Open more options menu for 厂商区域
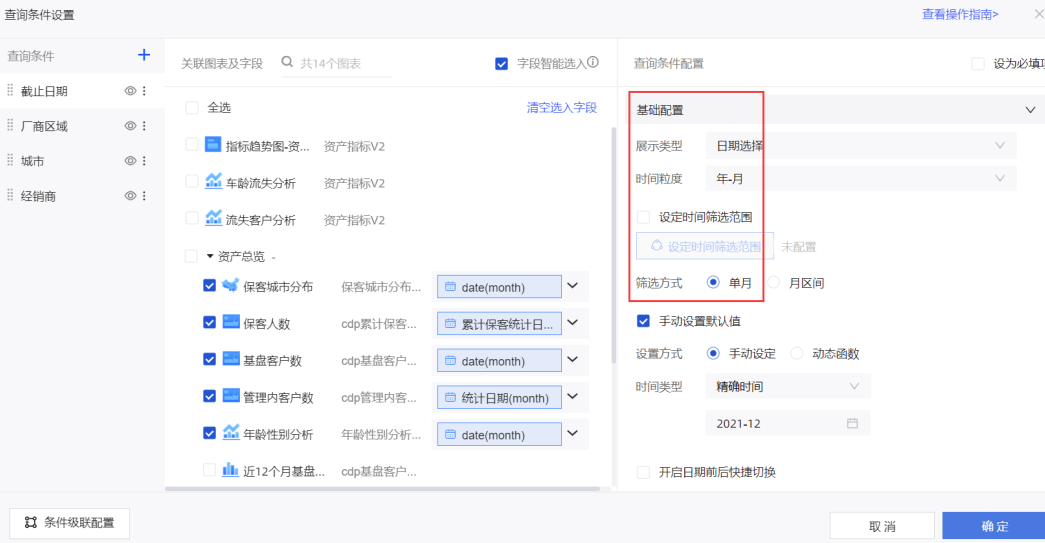The image size is (1045, 543). click(x=144, y=126)
